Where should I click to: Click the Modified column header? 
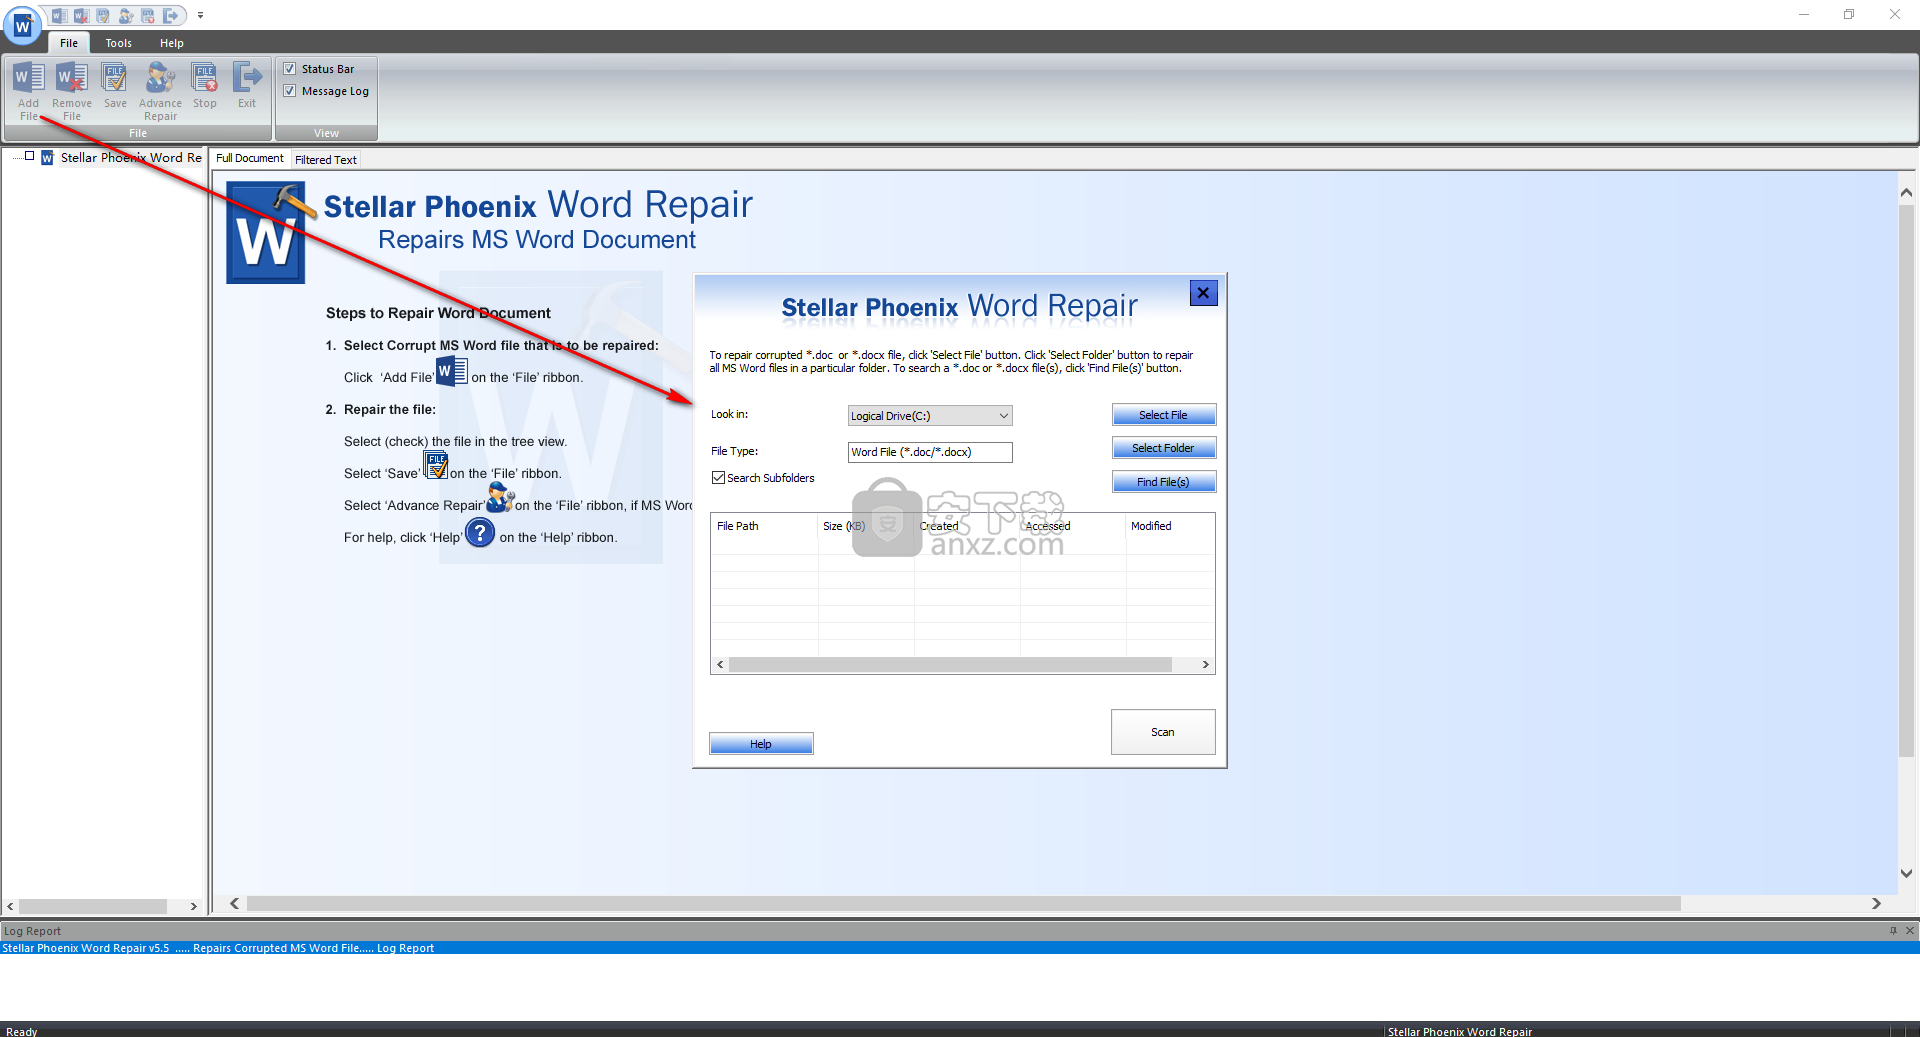point(1170,526)
